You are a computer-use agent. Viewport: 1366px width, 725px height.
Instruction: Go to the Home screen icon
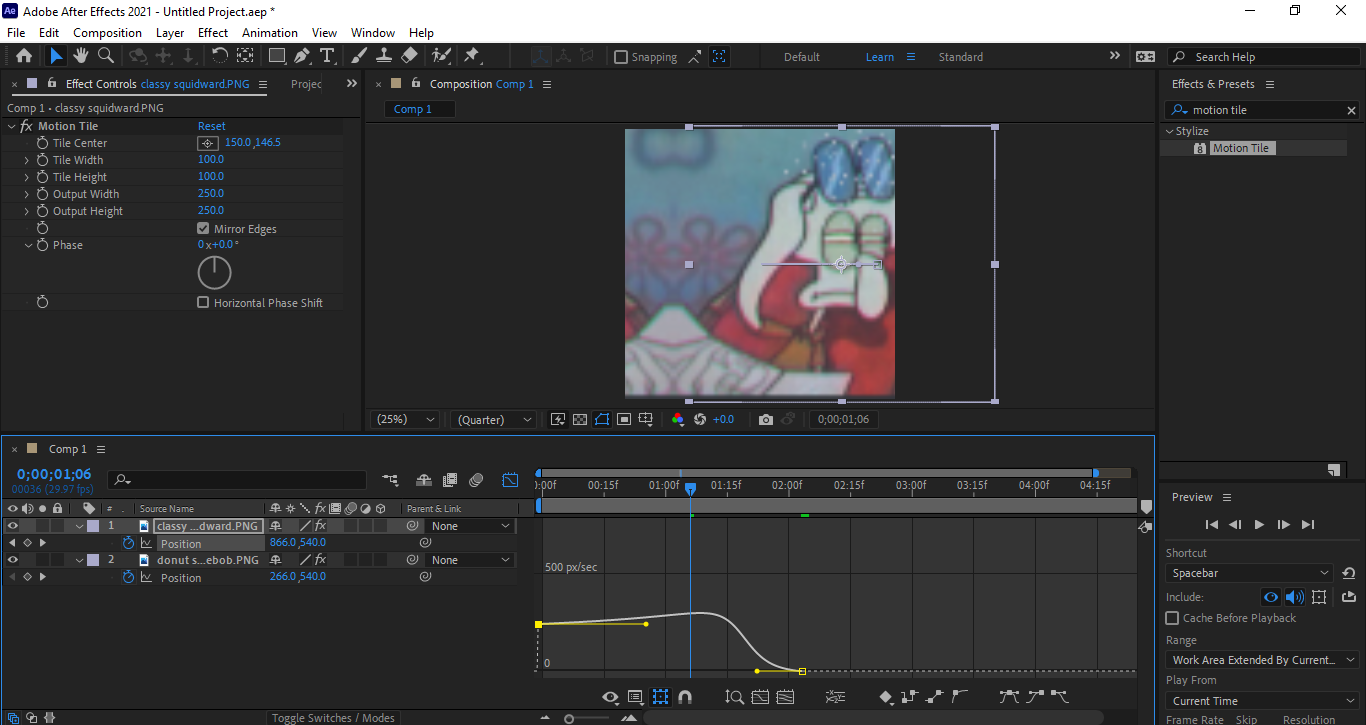pyautogui.click(x=24, y=56)
